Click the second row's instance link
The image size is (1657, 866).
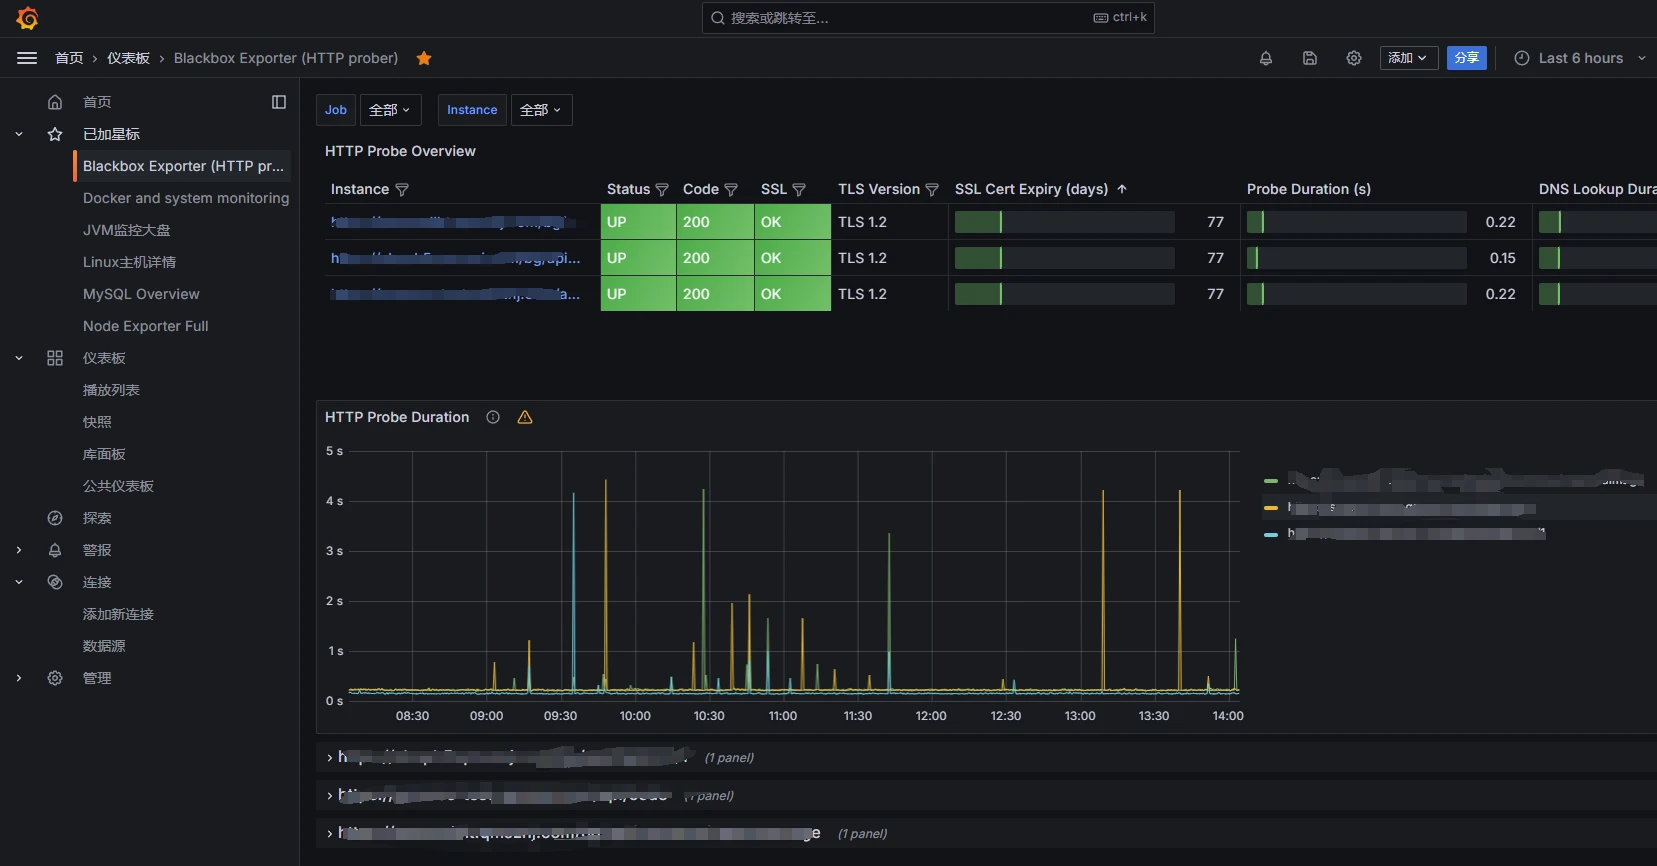click(455, 258)
